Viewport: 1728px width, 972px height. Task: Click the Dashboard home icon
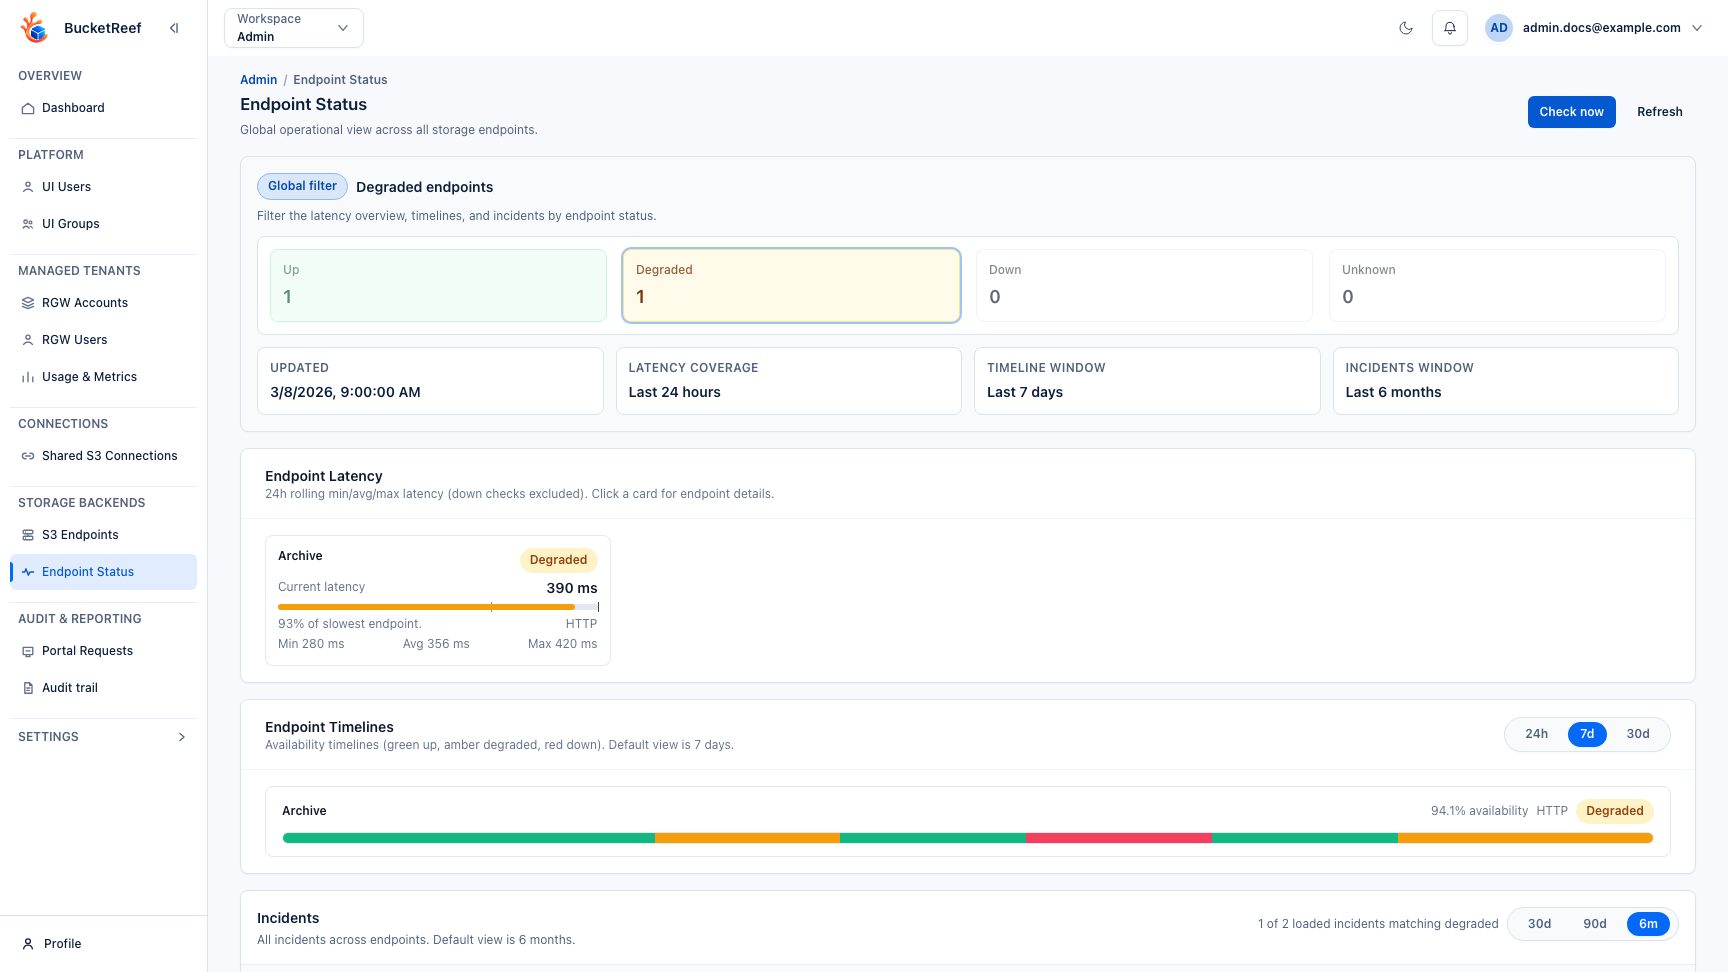(28, 108)
